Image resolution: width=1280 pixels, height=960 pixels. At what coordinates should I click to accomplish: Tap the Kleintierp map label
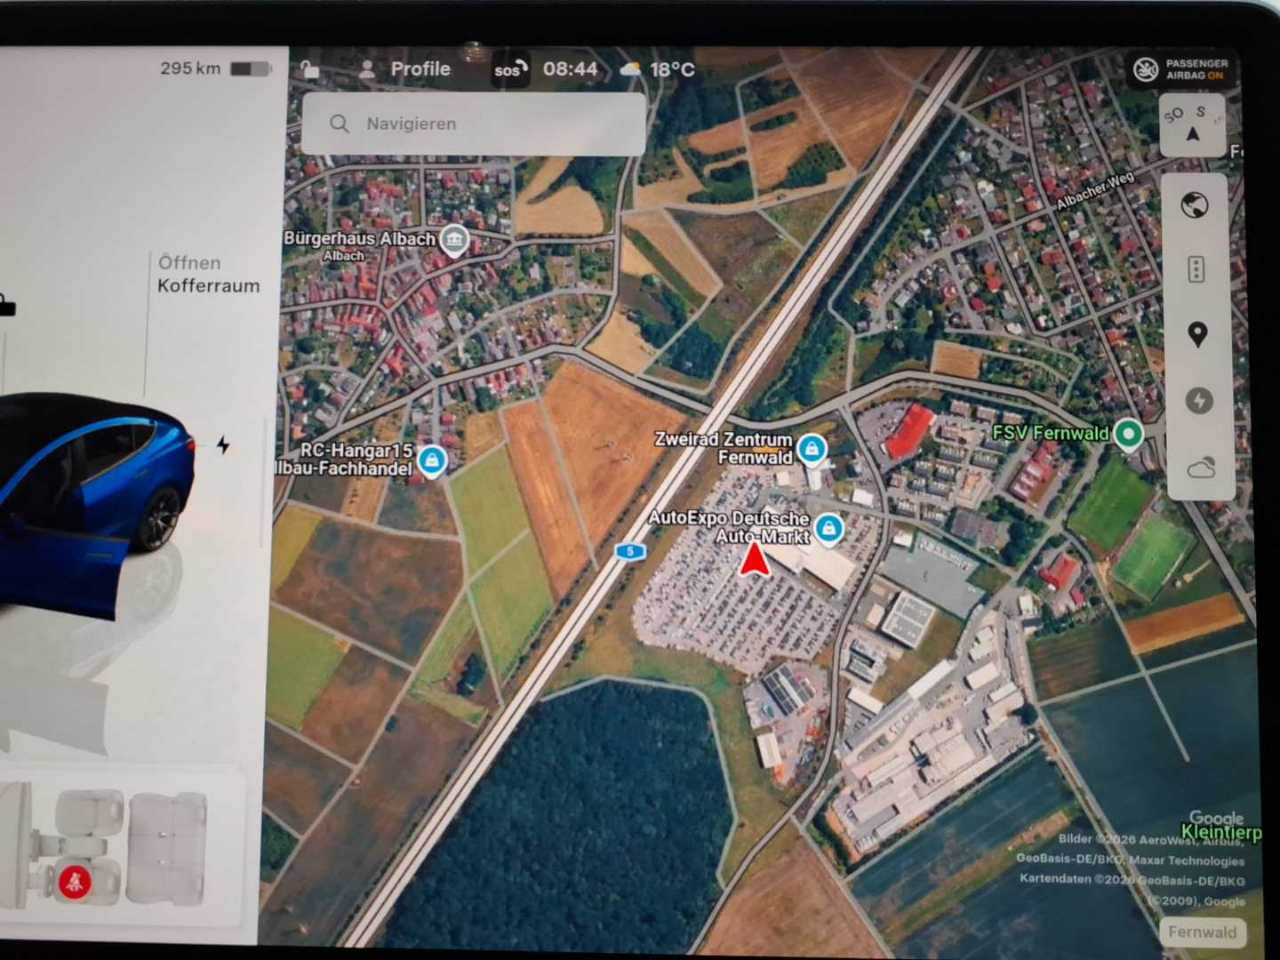tap(1220, 832)
